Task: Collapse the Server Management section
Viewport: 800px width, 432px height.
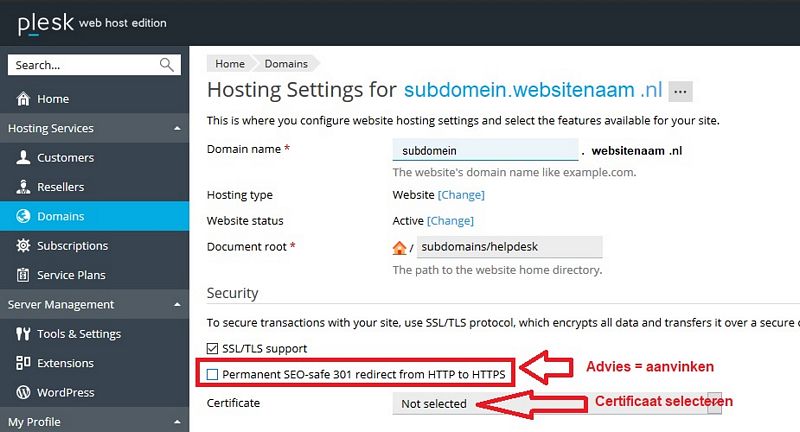Action: point(177,304)
